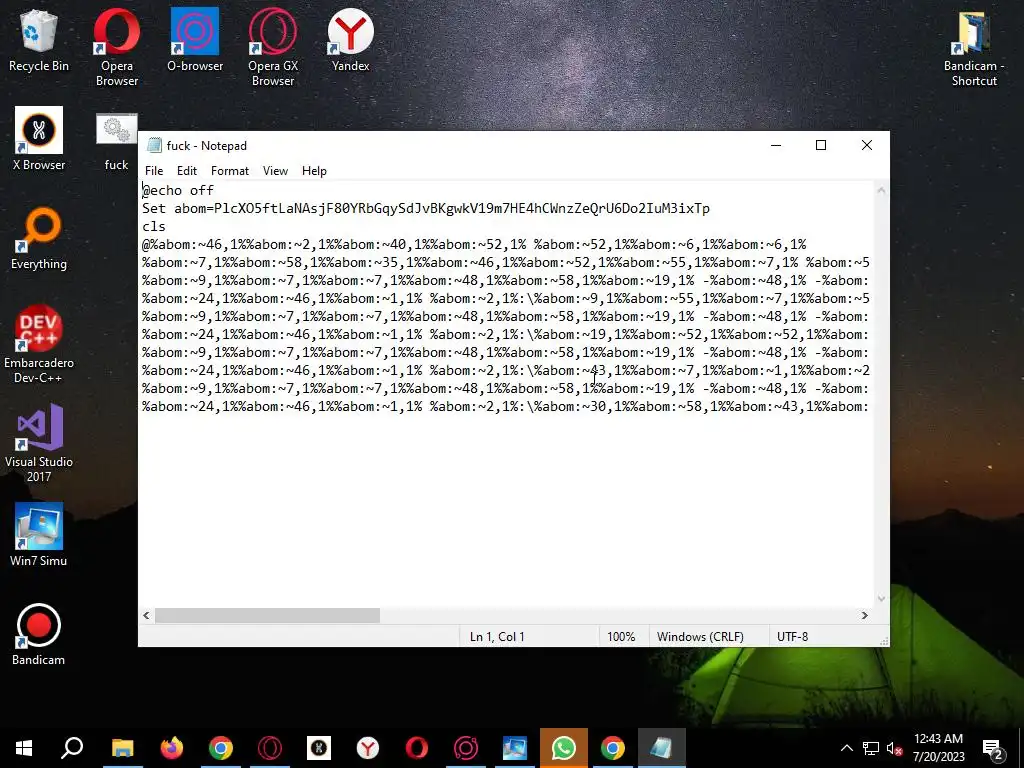Open the View menu in Notepad
The width and height of the screenshot is (1024, 768).
(x=275, y=170)
